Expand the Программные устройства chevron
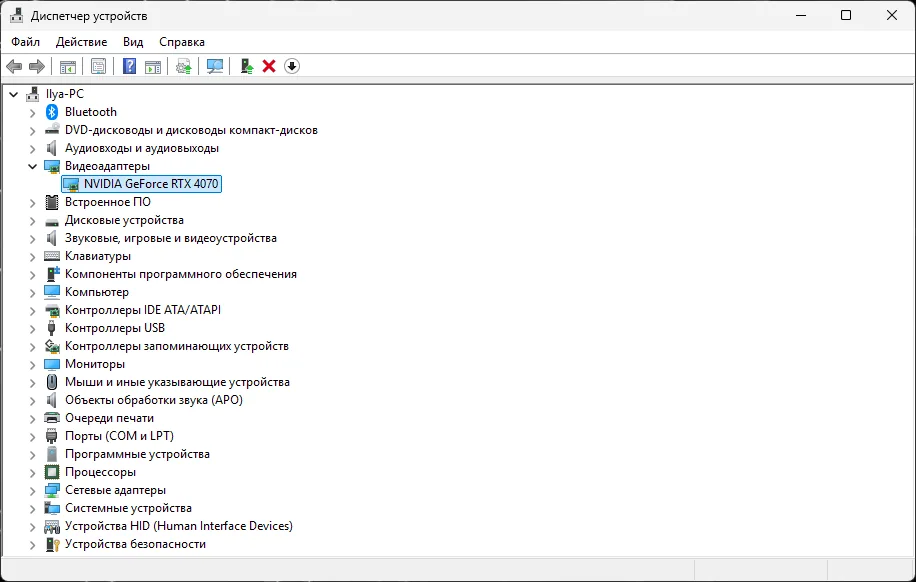The image size is (916, 582). [32, 455]
